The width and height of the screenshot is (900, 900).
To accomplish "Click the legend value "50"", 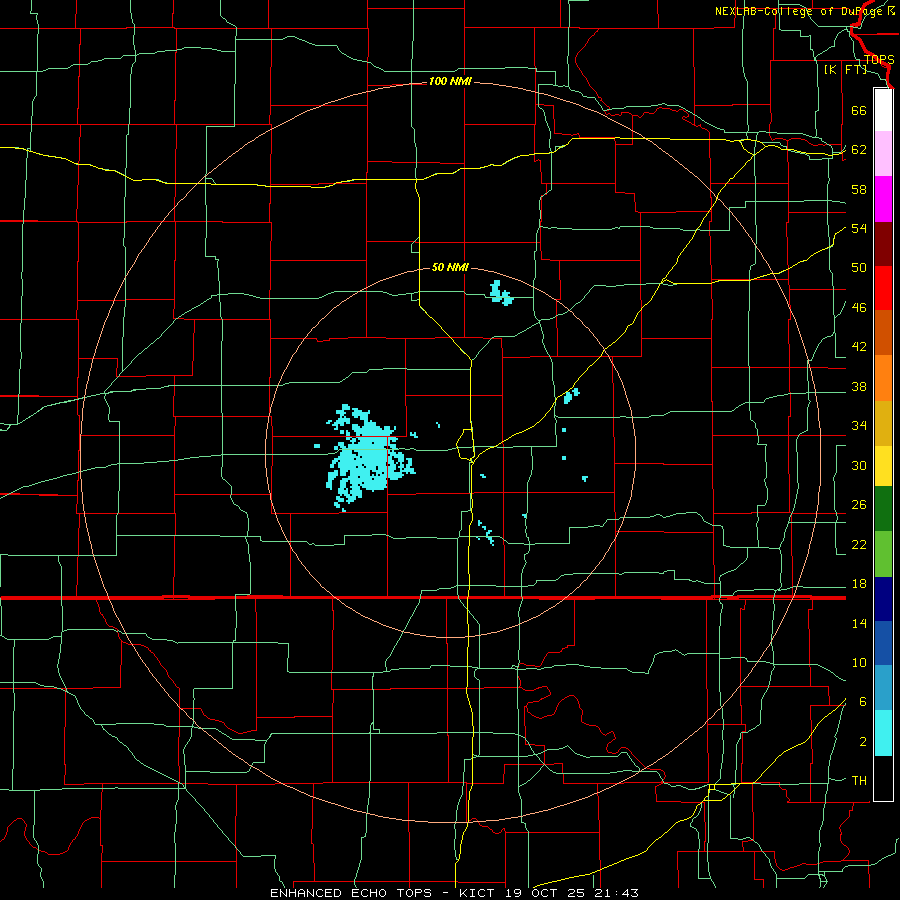I will [859, 268].
